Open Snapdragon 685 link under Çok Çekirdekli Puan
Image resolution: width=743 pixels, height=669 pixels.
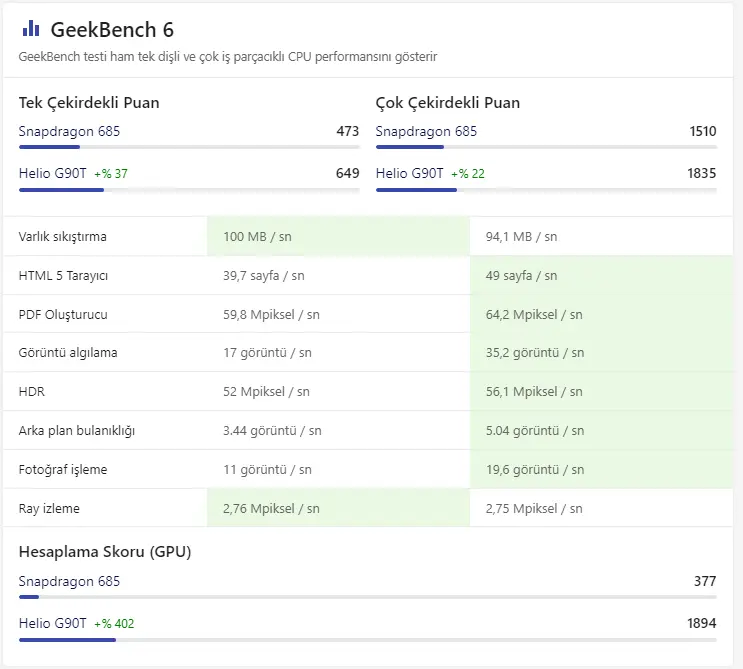click(426, 131)
